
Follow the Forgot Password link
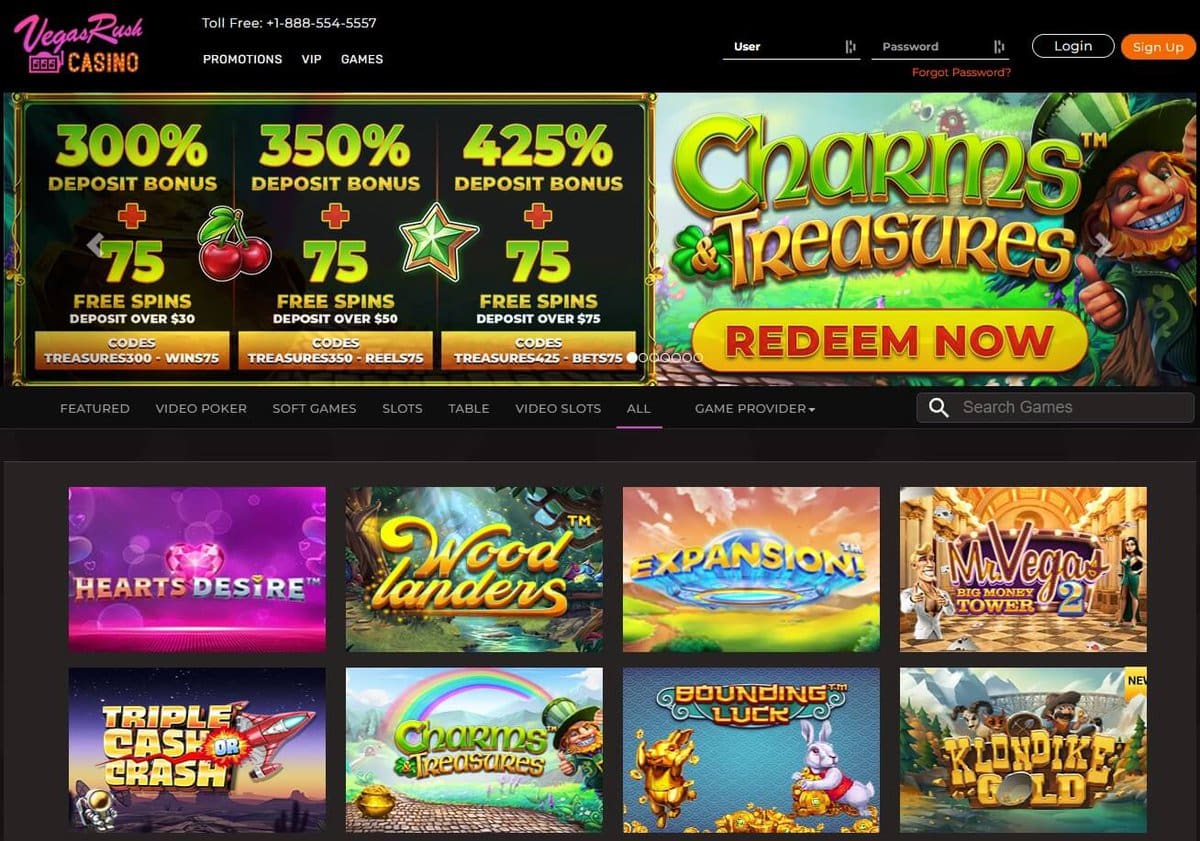pos(961,72)
